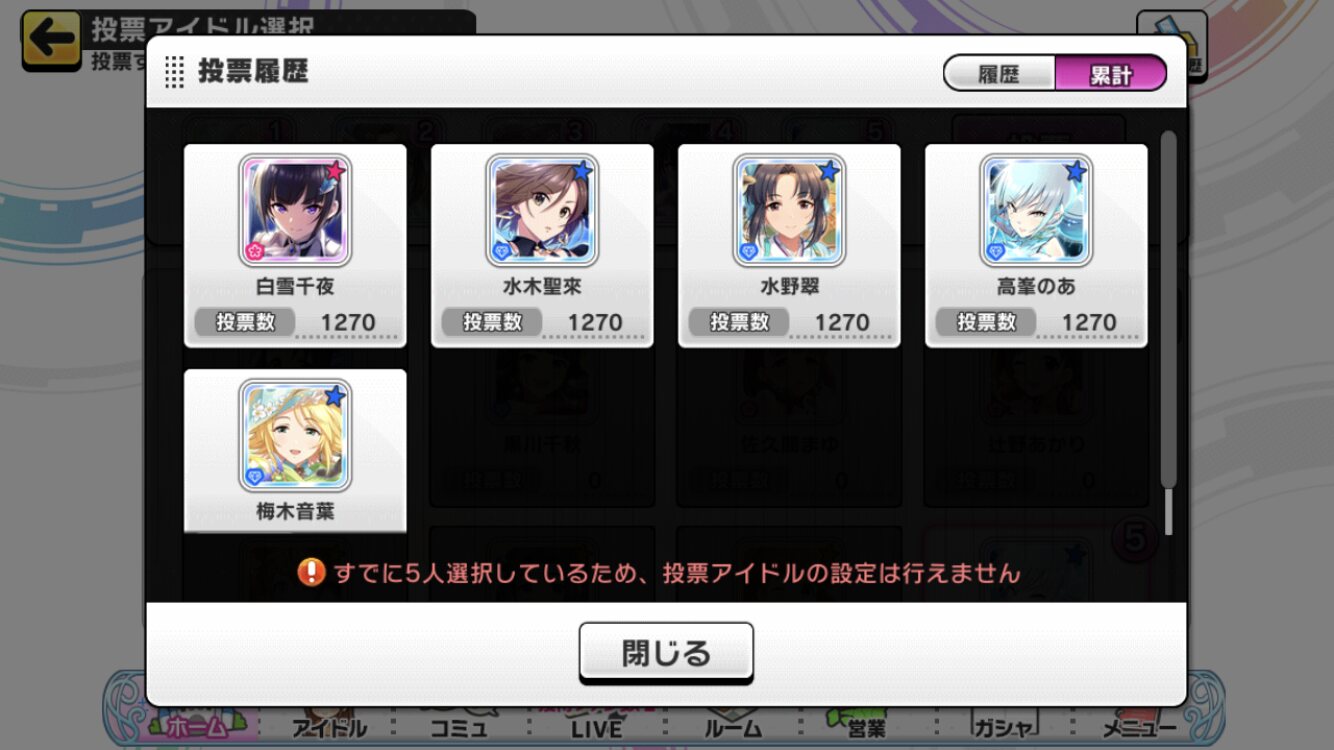This screenshot has width=1334, height=750.
Task: Click the vote history list scrollbar
Action: 1167,333
